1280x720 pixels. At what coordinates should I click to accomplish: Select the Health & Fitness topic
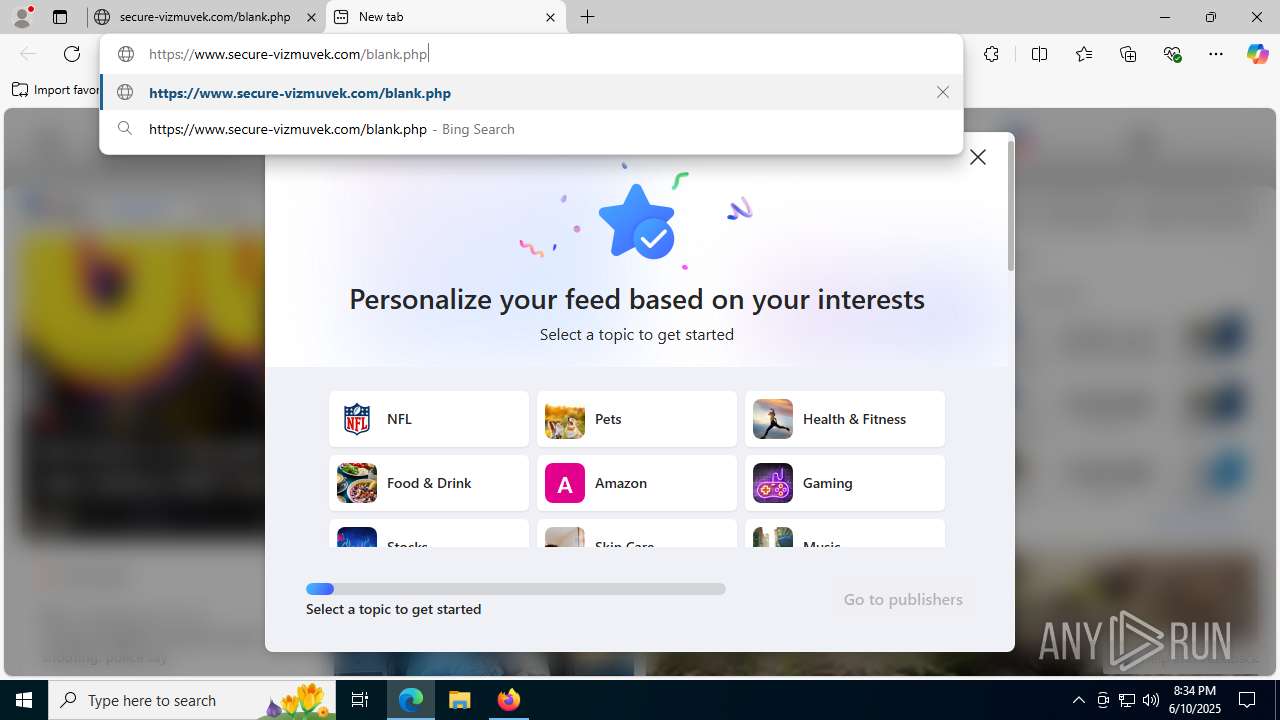(x=845, y=419)
